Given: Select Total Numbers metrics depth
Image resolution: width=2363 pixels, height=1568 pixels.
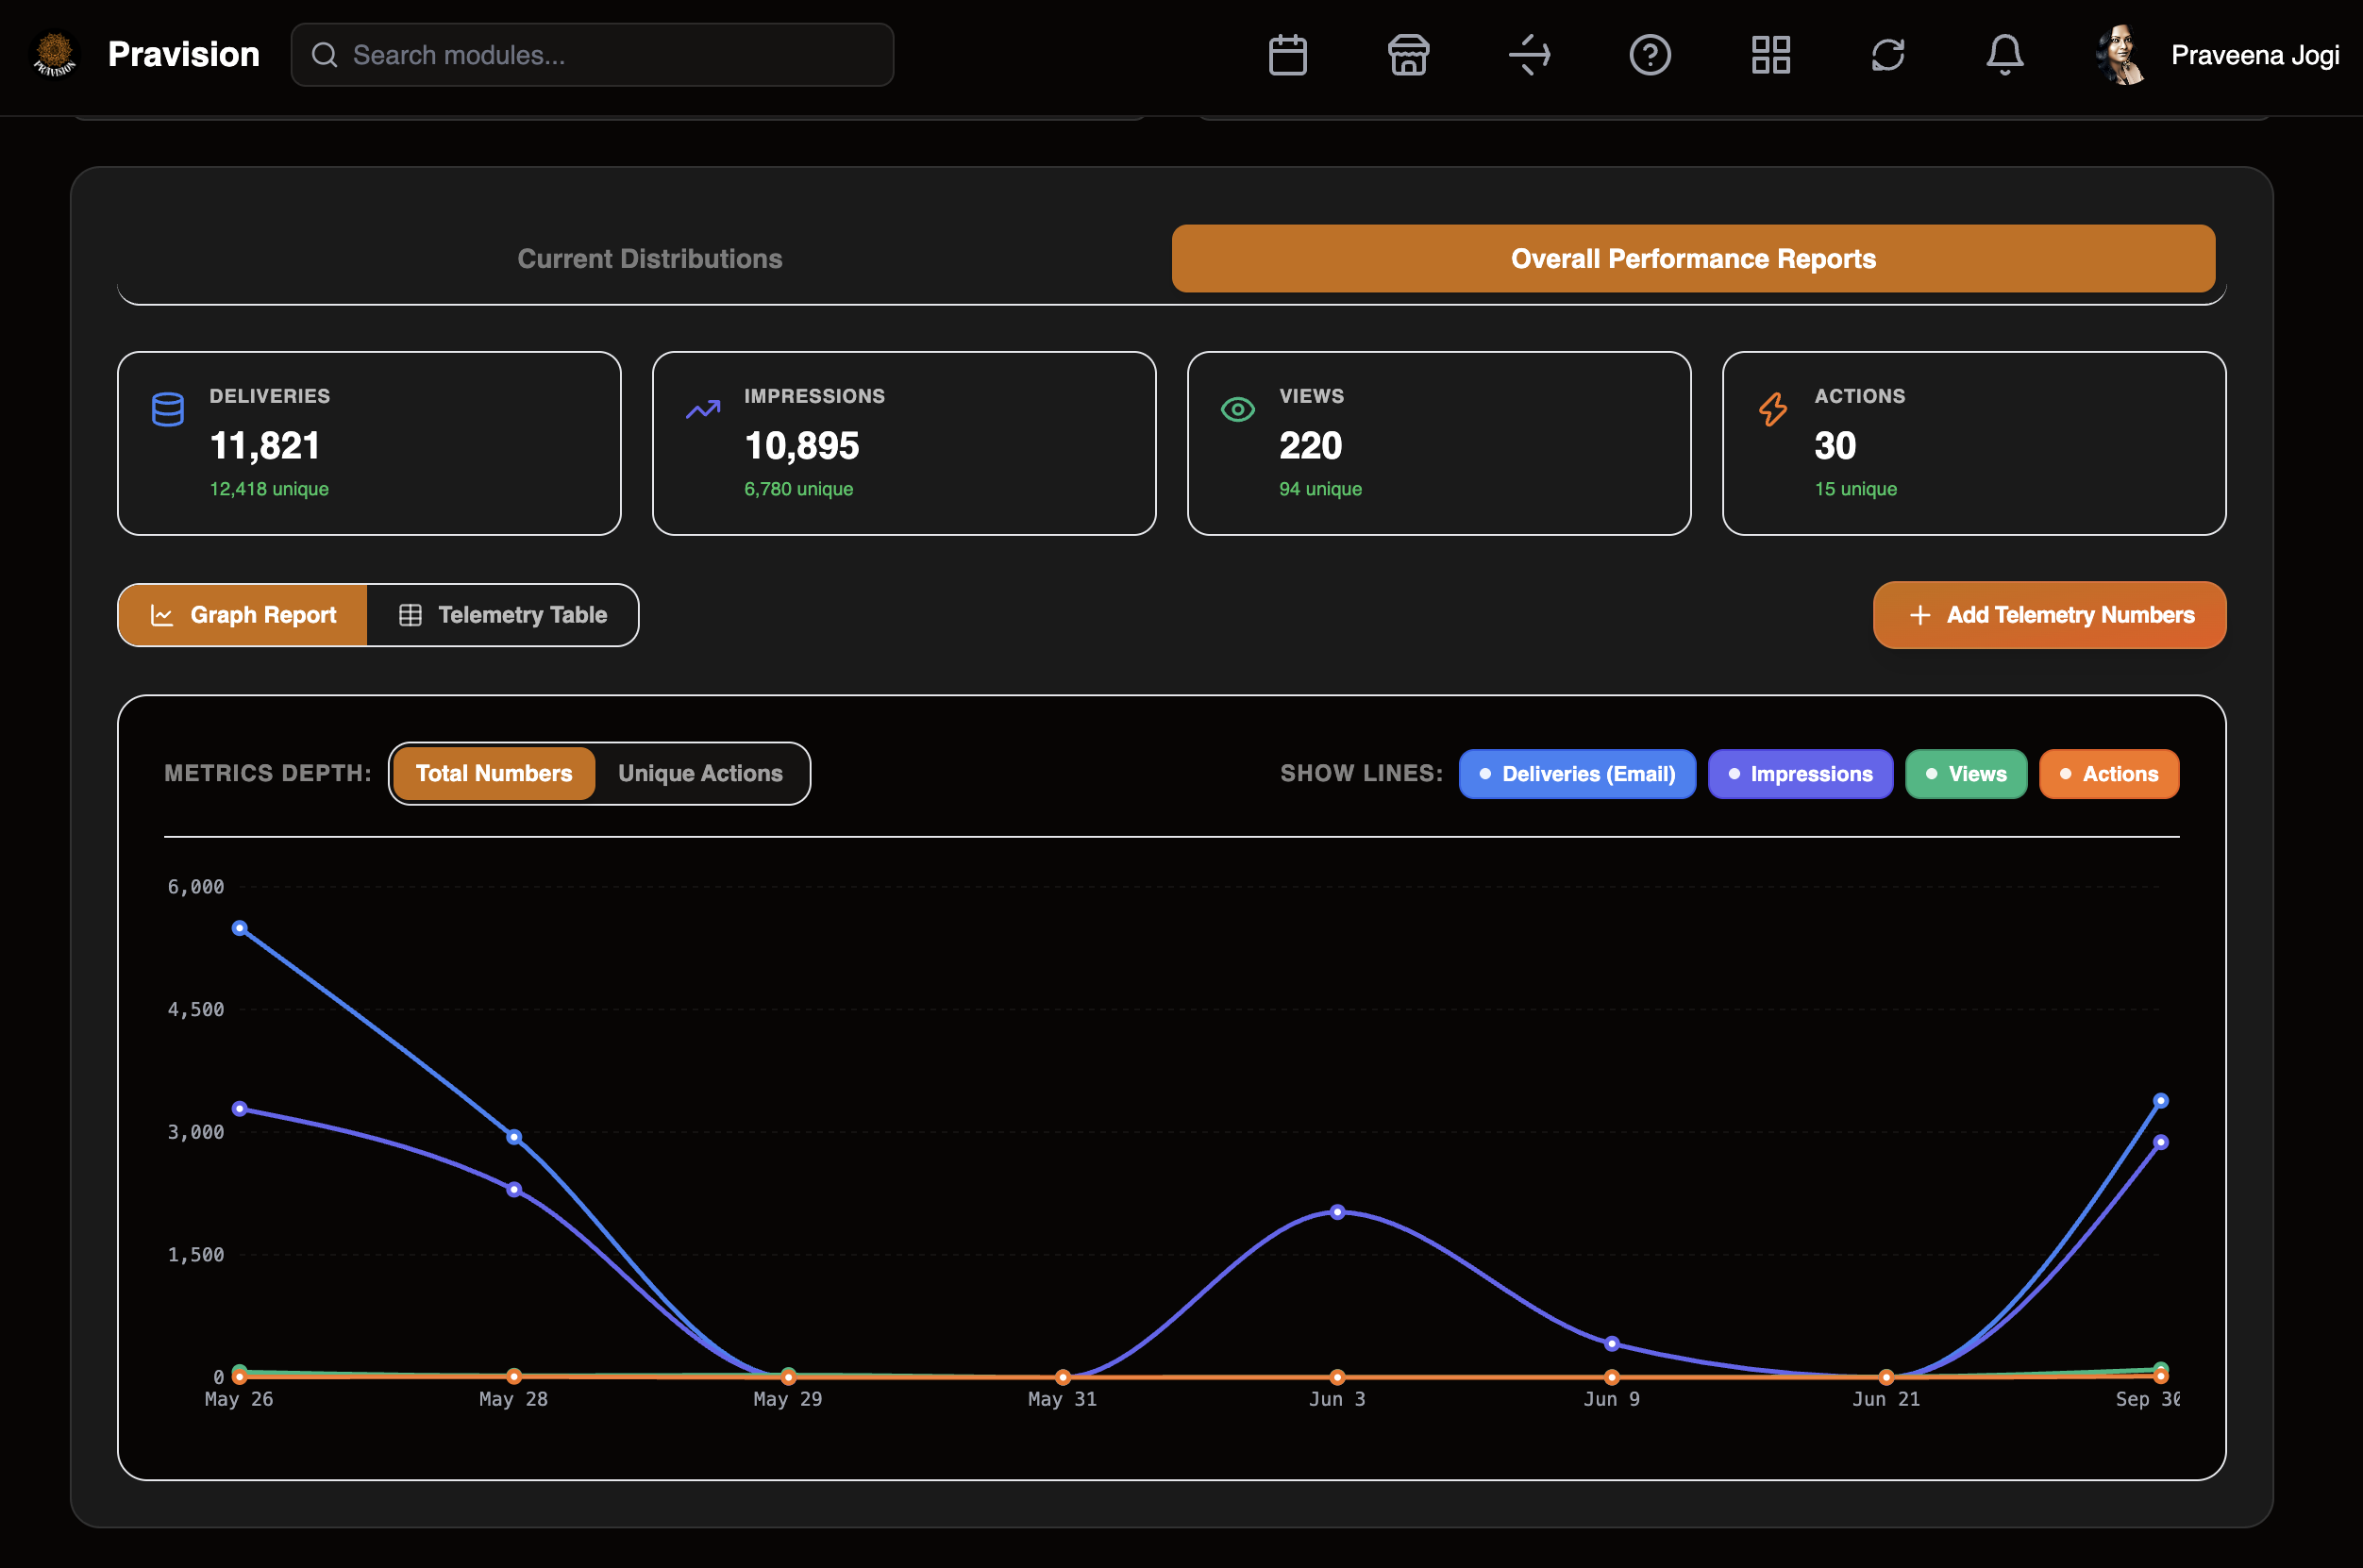Looking at the screenshot, I should (x=494, y=773).
